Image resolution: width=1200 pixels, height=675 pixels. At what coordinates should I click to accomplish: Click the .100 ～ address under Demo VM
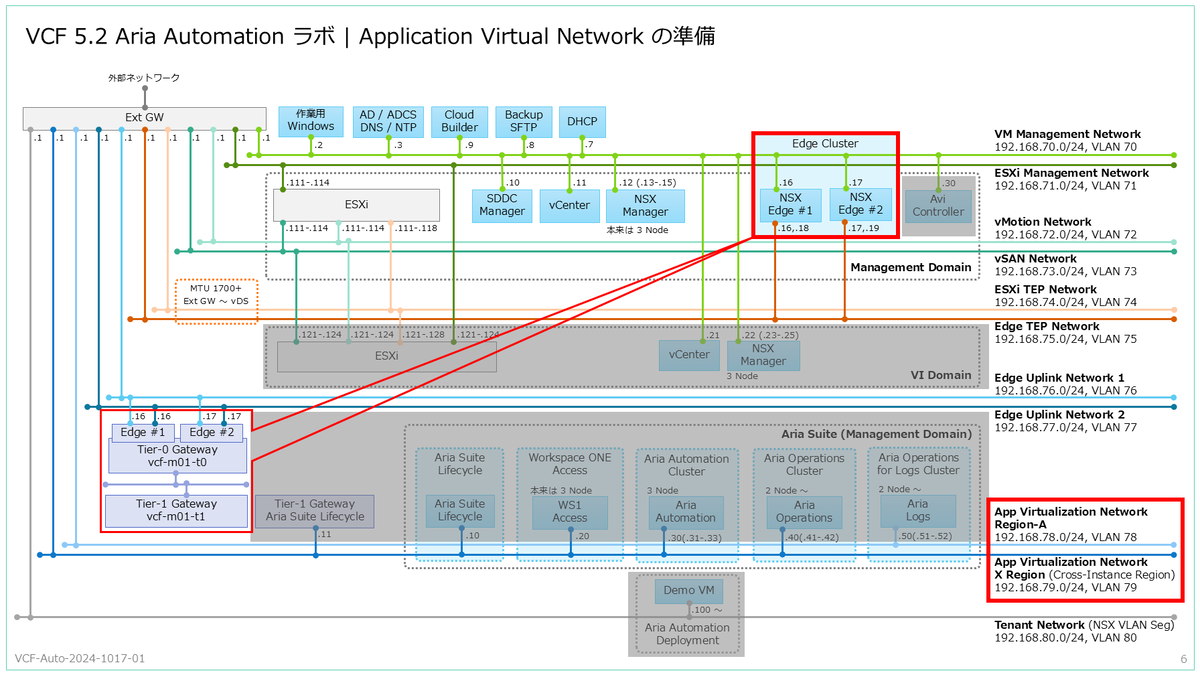pyautogui.click(x=705, y=609)
